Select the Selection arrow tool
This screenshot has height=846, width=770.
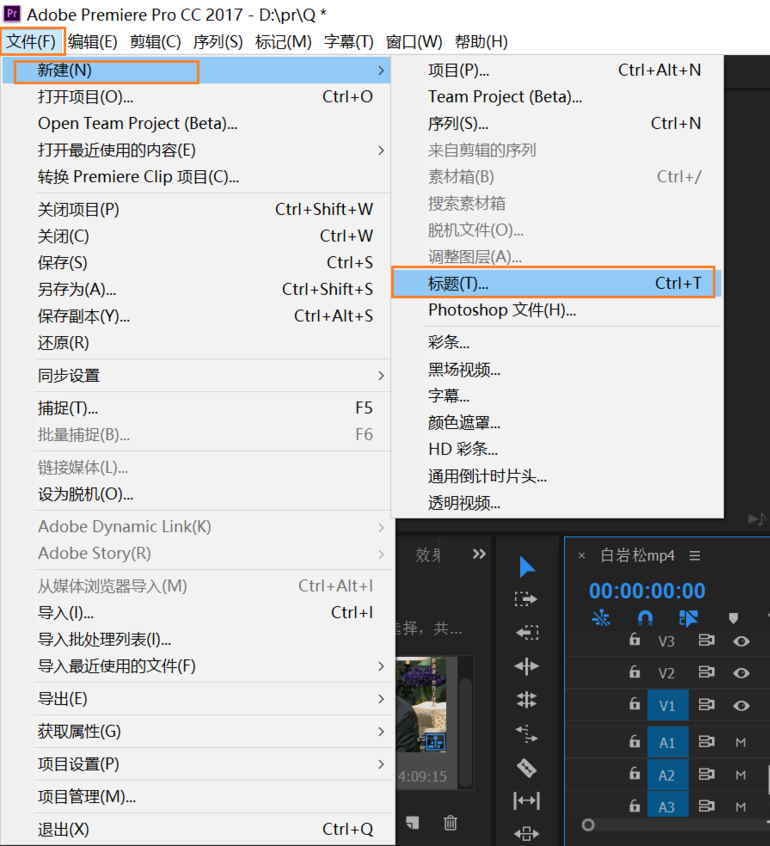[x=526, y=568]
